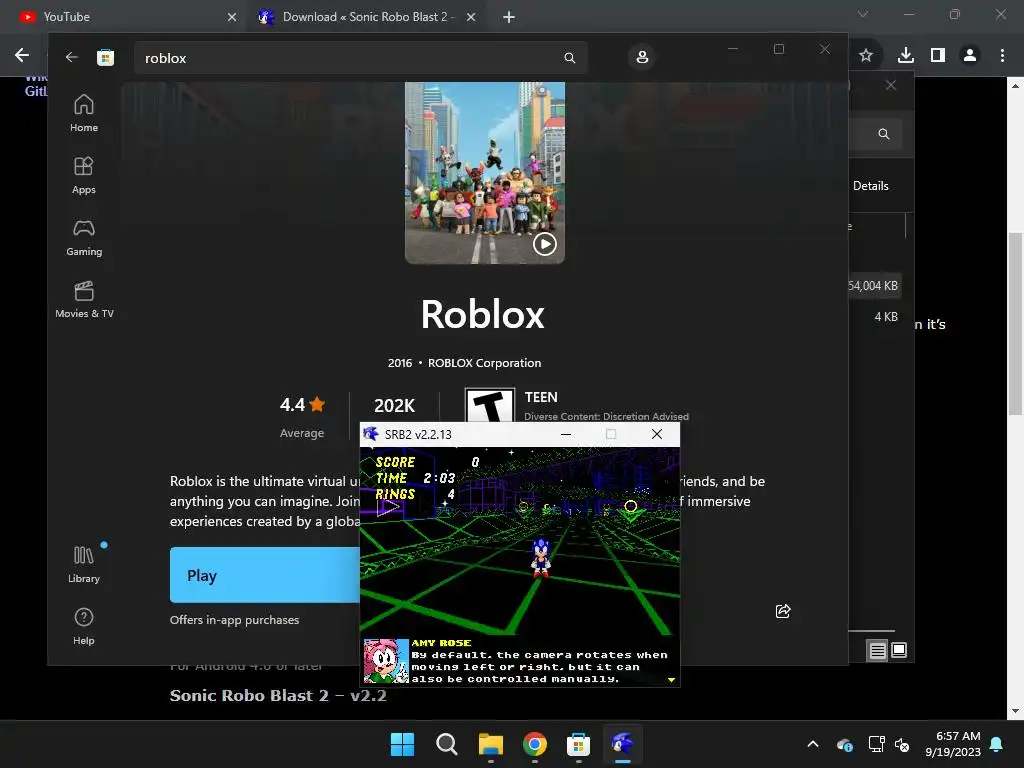The image size is (1024, 768).
Task: Click the browser page vertical scrollbar
Action: (1016, 323)
